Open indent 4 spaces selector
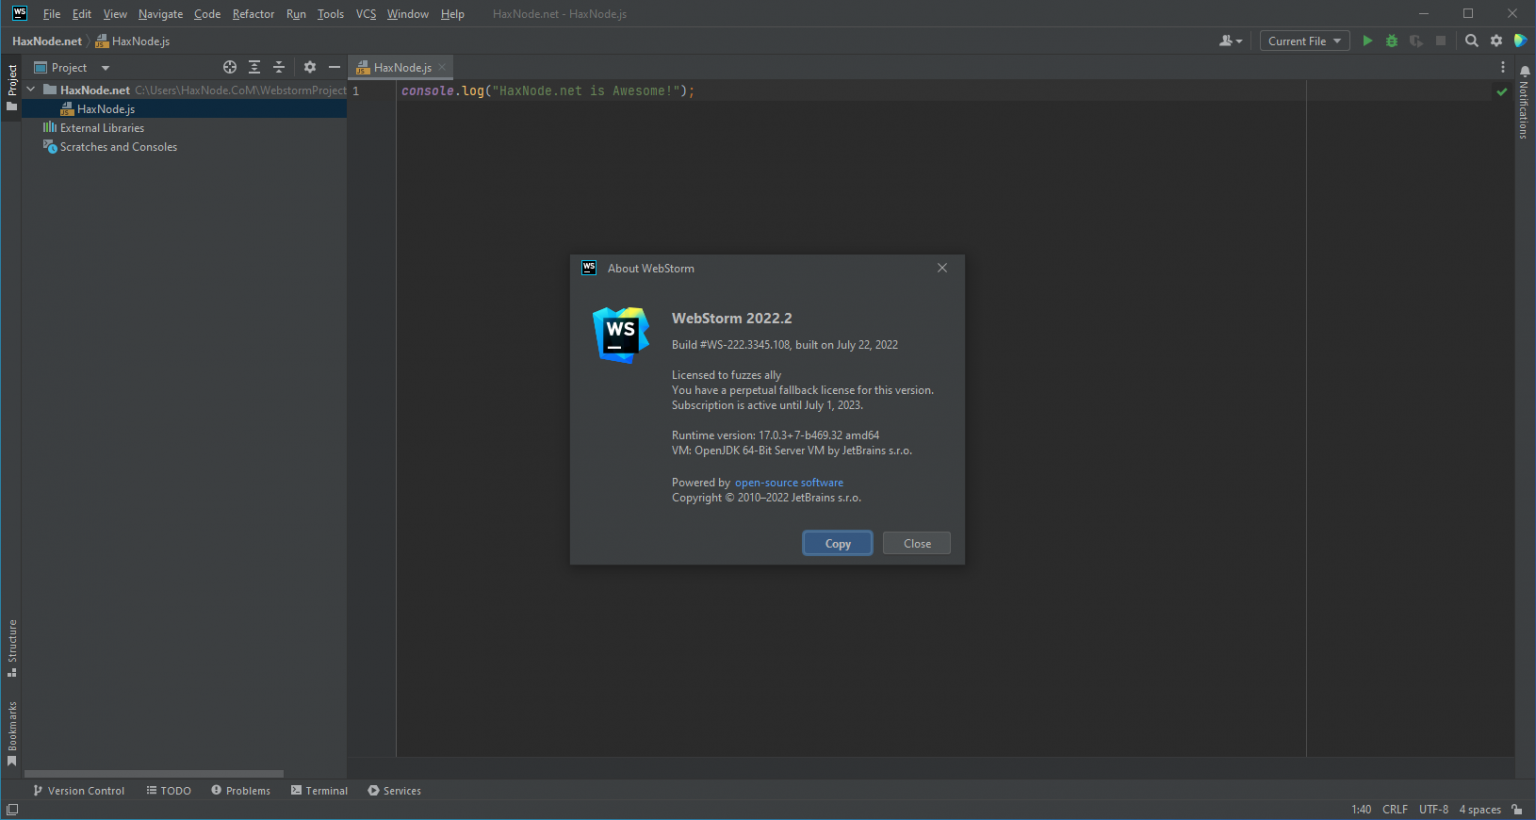 click(x=1480, y=809)
